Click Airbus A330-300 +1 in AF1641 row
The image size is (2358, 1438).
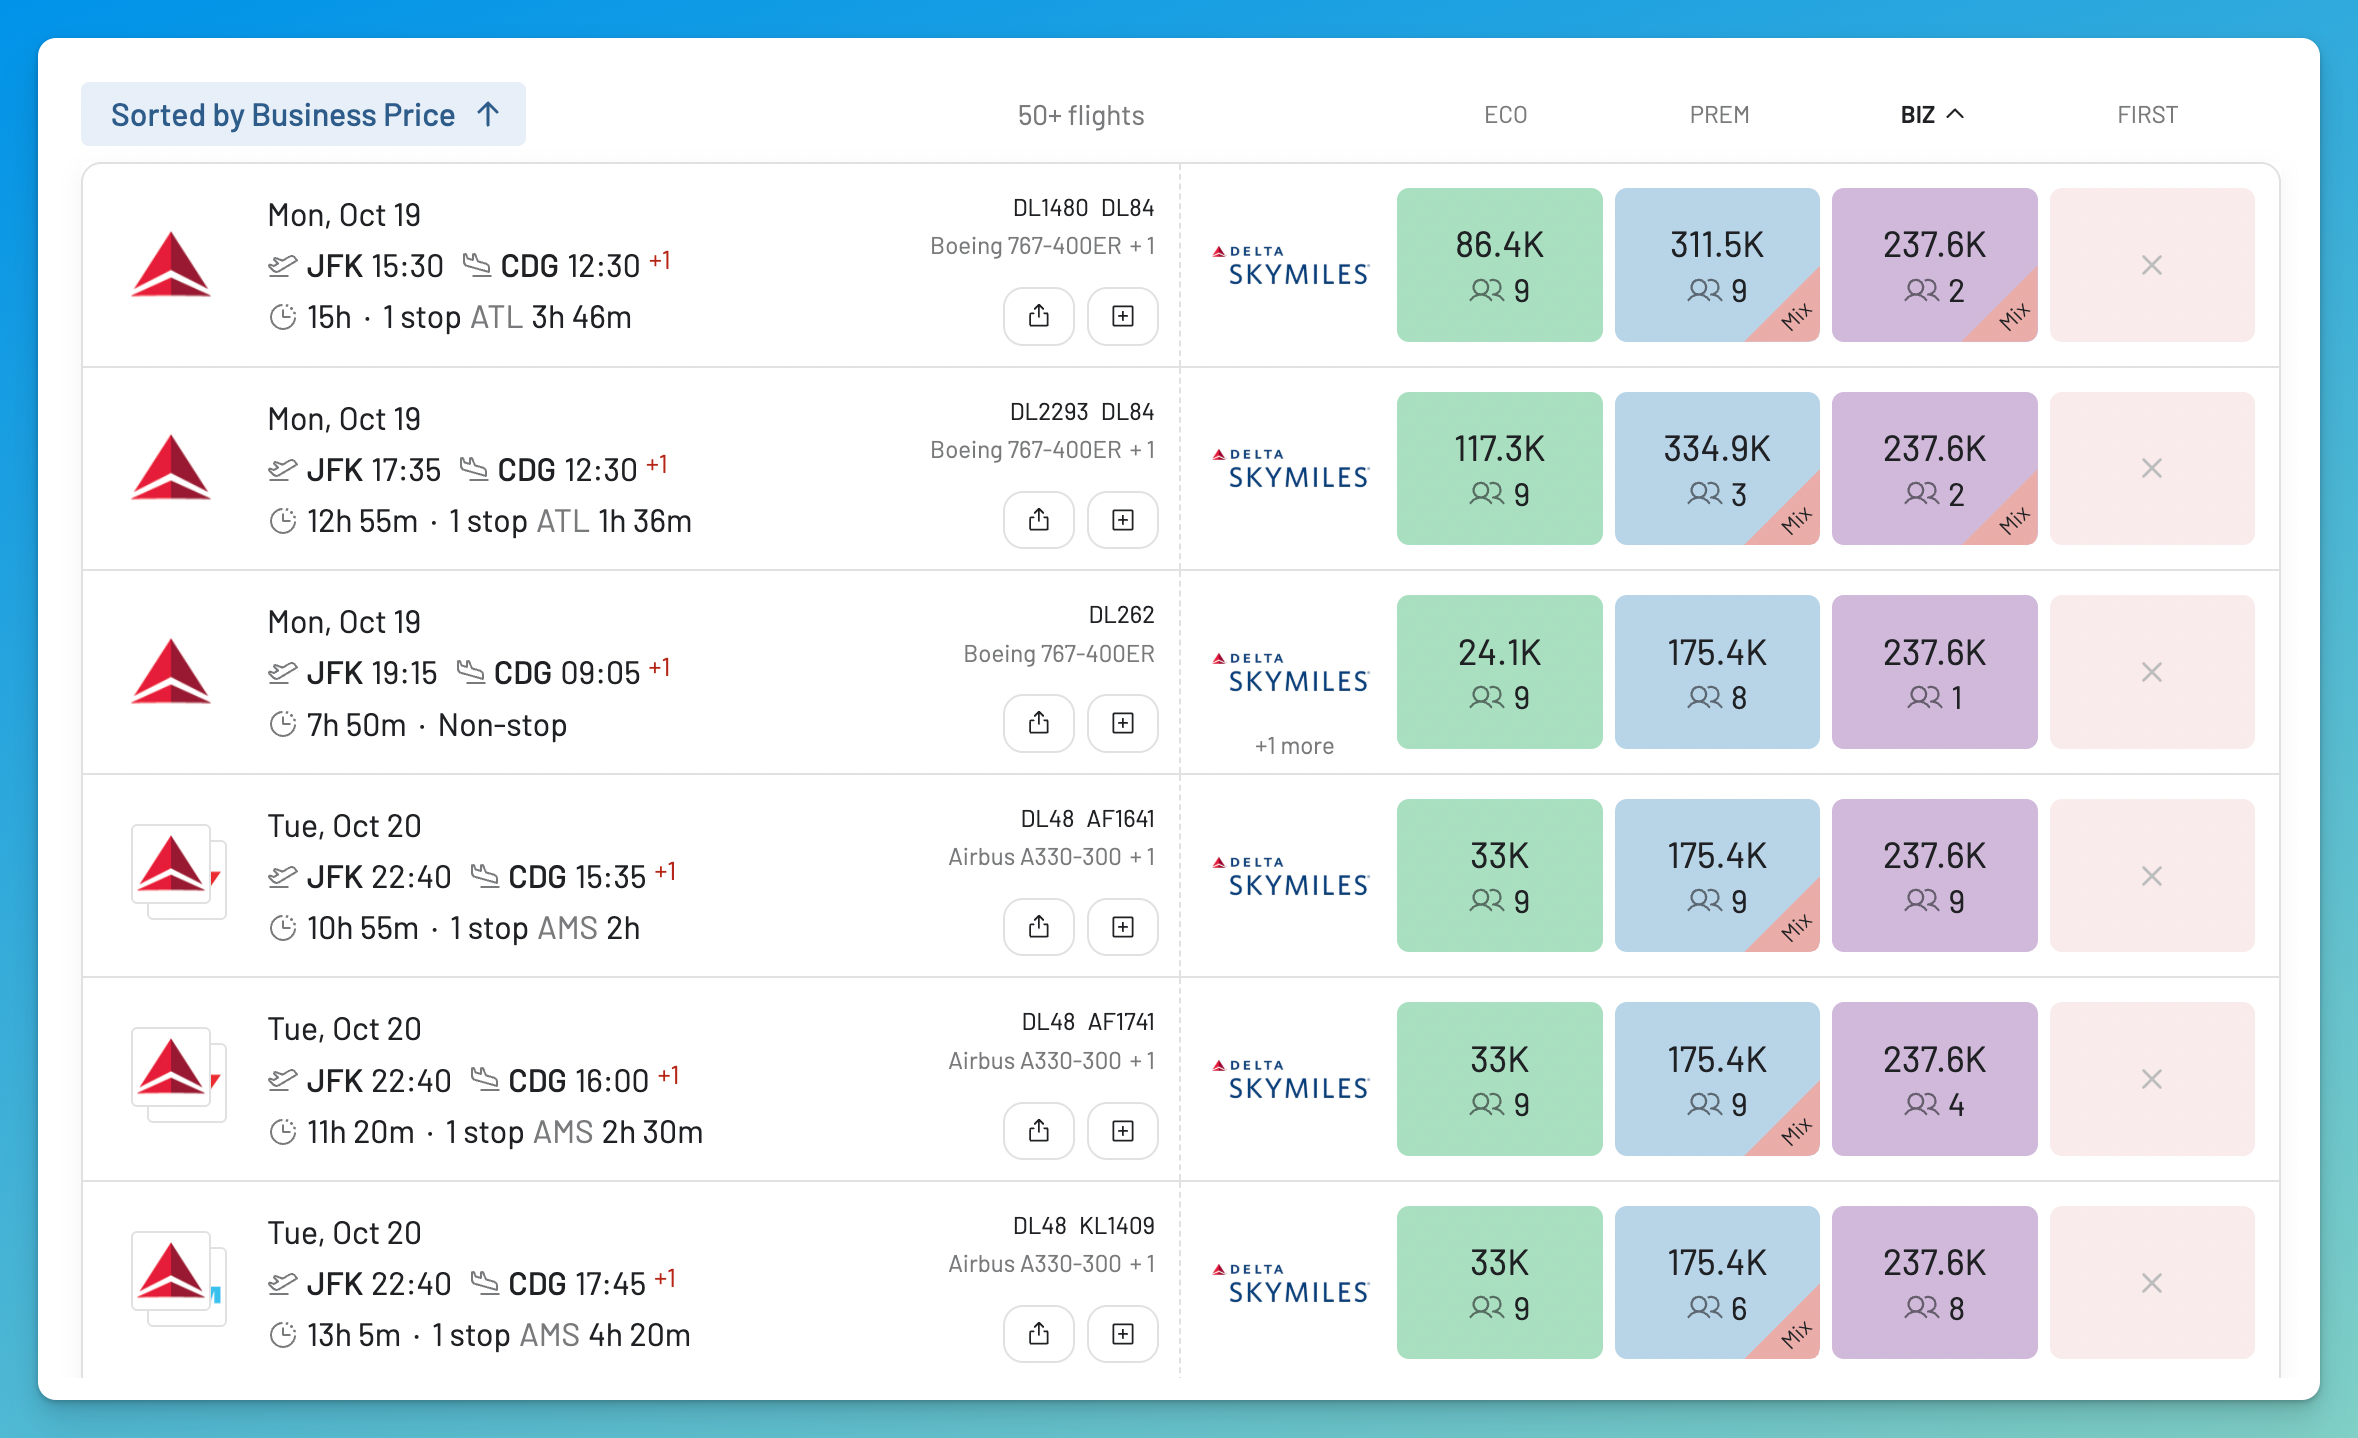[x=1051, y=857]
